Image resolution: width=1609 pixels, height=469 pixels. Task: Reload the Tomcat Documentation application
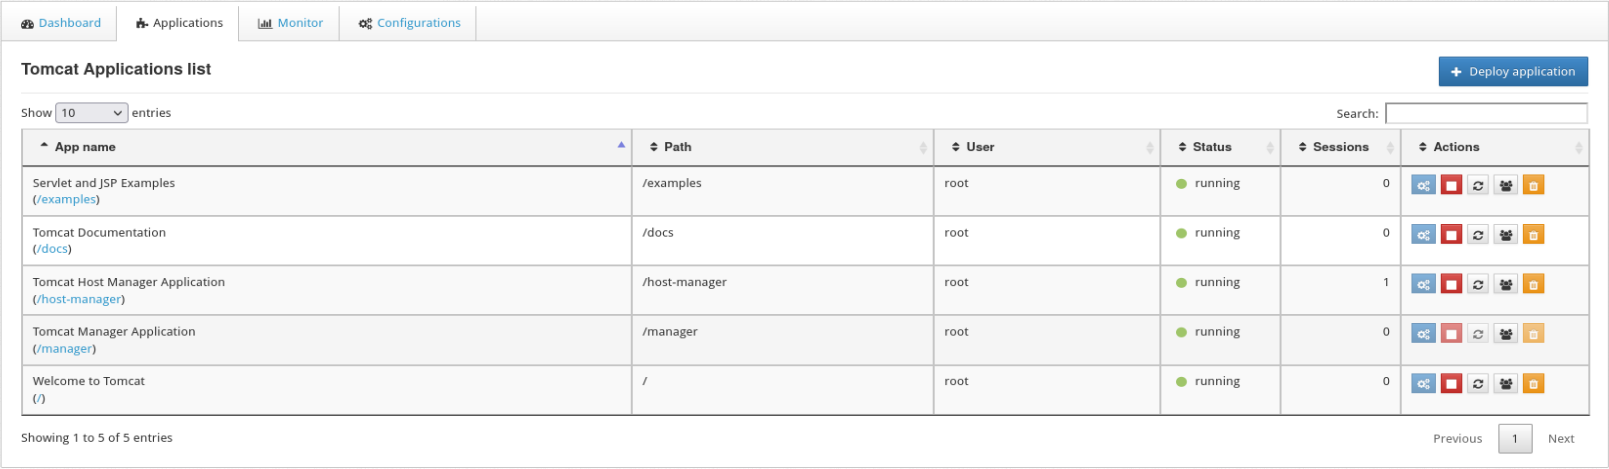(1478, 235)
